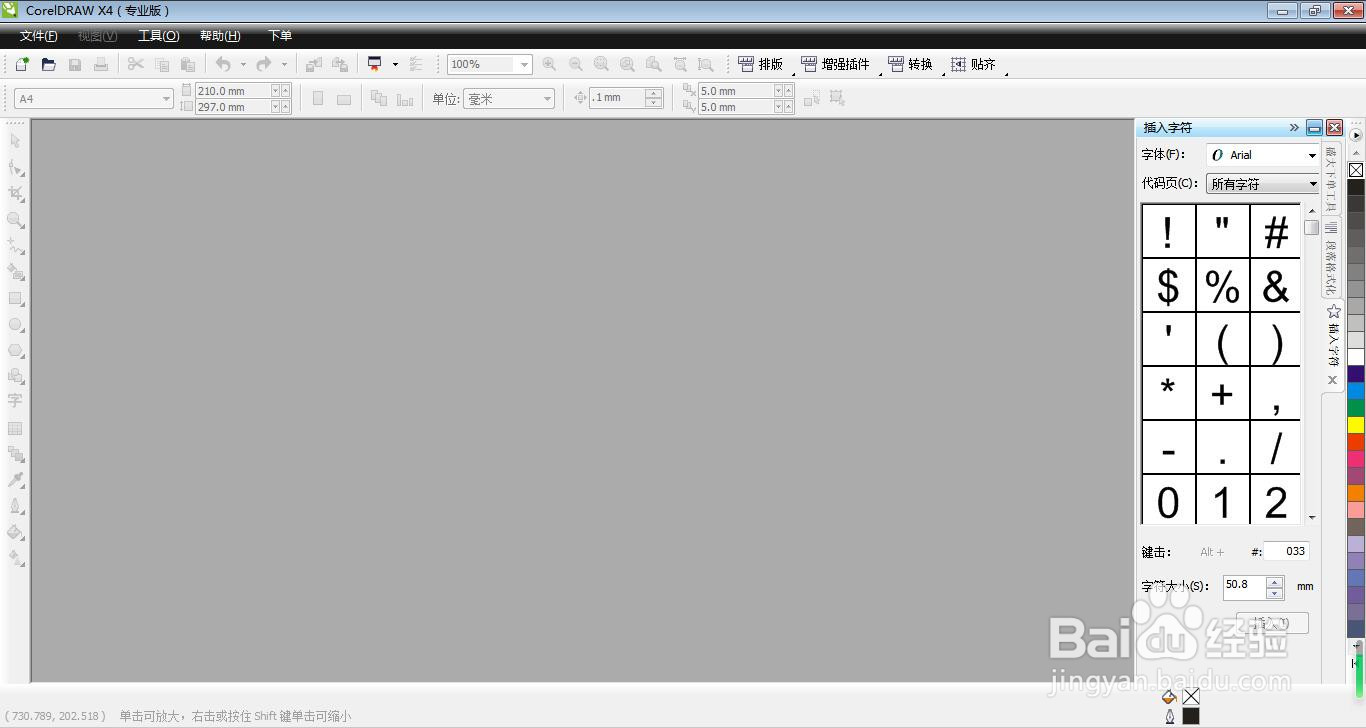This screenshot has height=728, width=1366.
Task: Select the Polygon tool
Action: [x=15, y=350]
